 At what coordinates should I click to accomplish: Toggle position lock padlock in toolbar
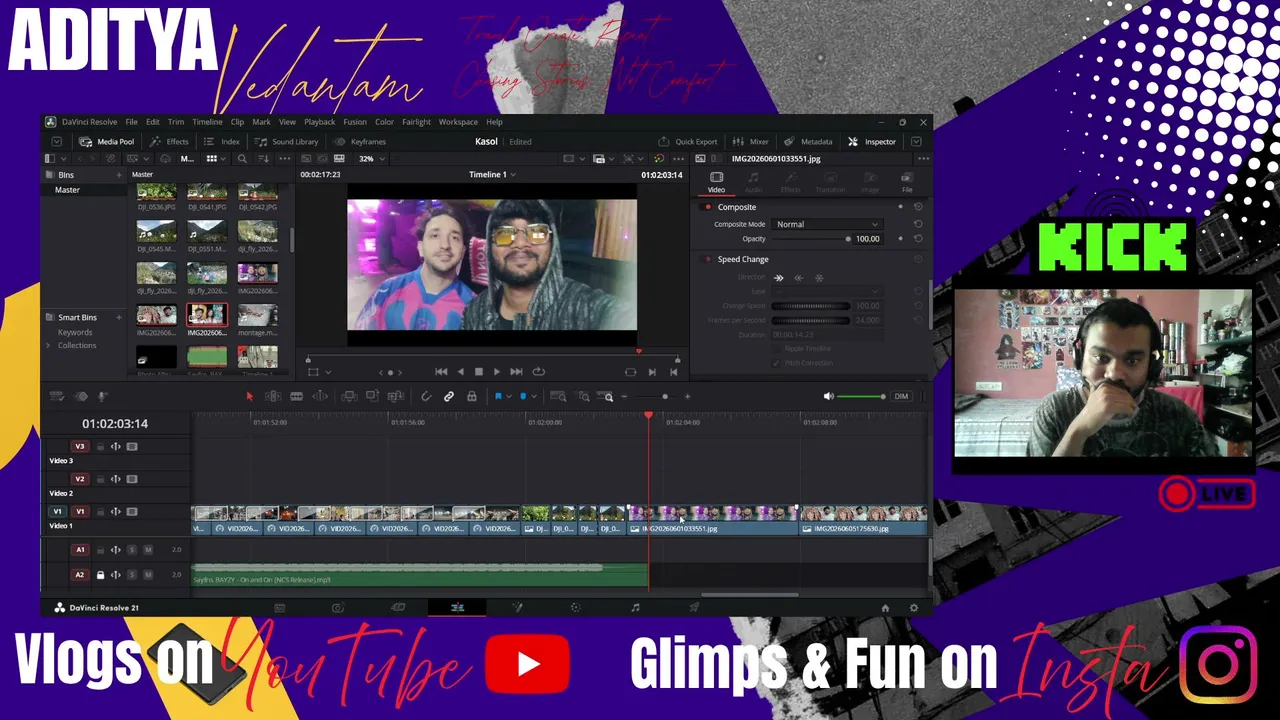pyautogui.click(x=472, y=397)
